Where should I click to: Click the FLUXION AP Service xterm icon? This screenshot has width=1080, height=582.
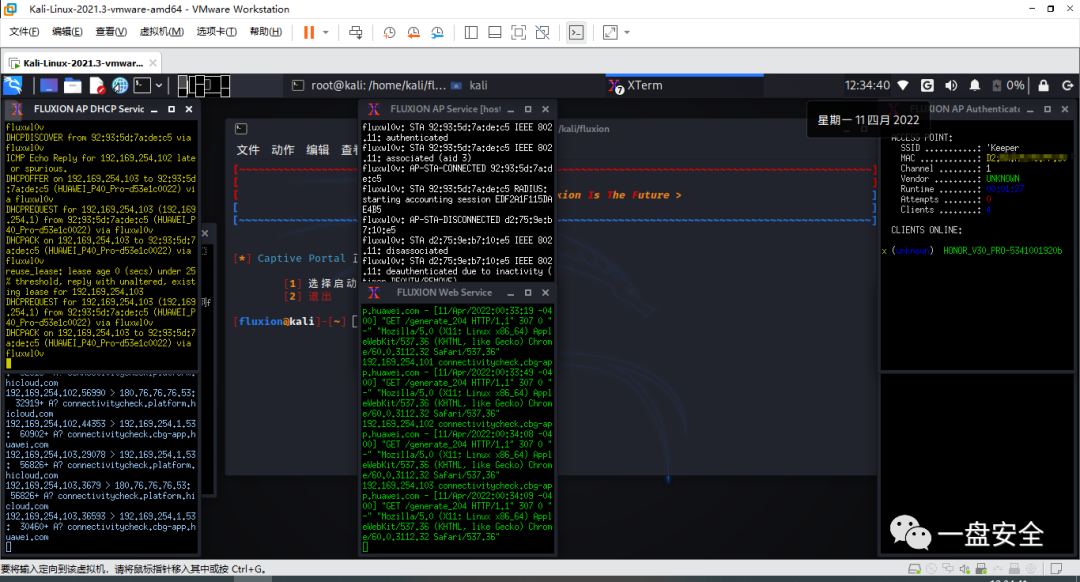coord(373,109)
